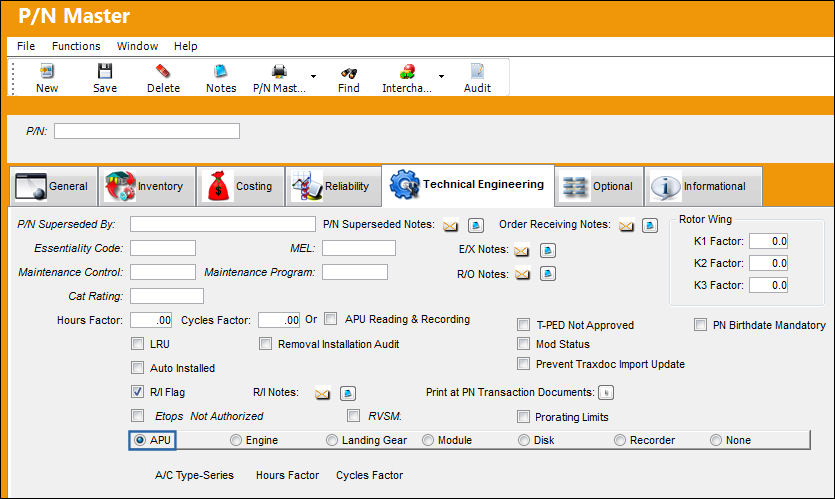Click blue note icon beside Order Receiving Notes

pos(650,225)
